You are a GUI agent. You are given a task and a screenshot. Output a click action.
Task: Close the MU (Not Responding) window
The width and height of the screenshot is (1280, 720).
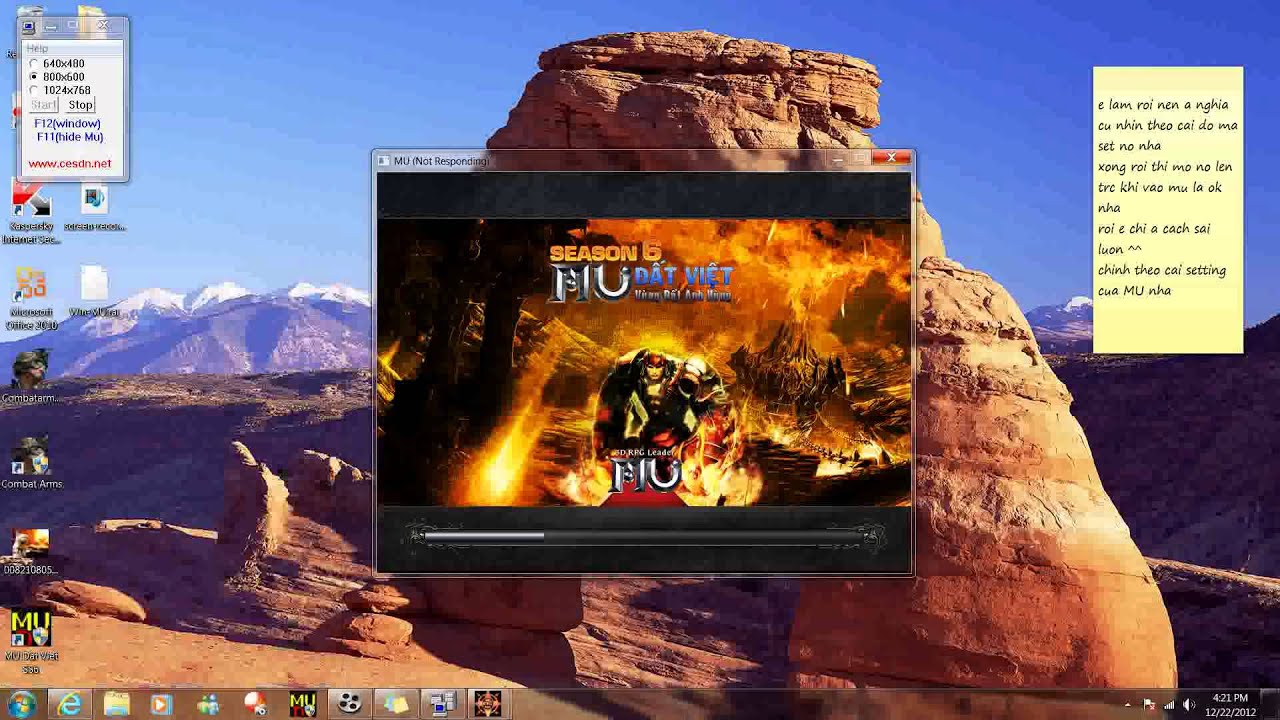click(891, 158)
